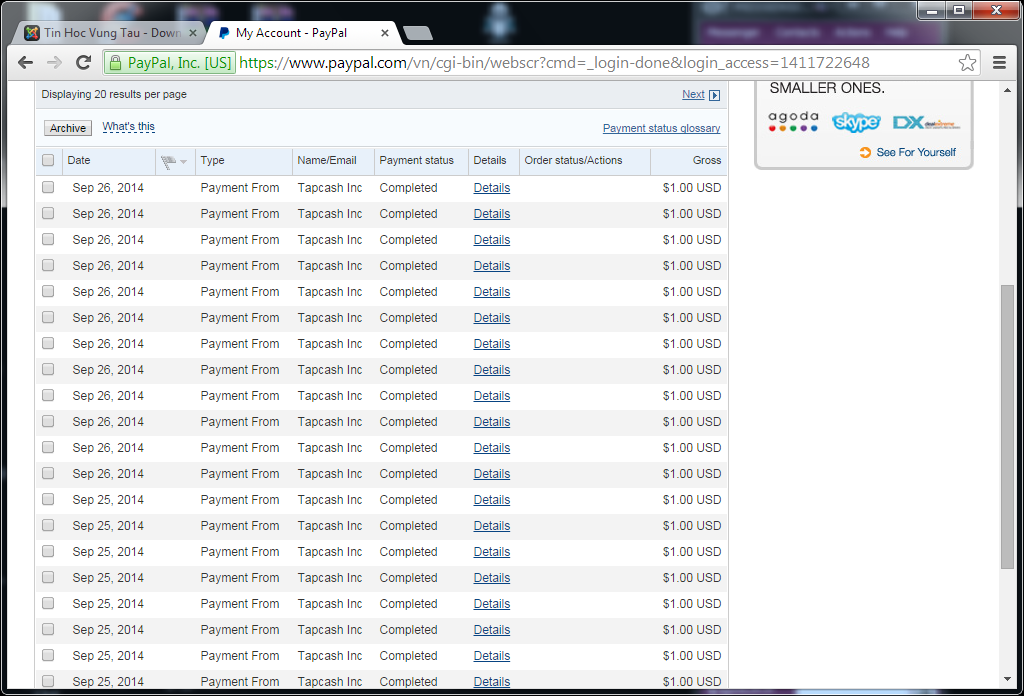The width and height of the screenshot is (1024, 696).
Task: Click the Order status/Actions column header
Action: (573, 161)
